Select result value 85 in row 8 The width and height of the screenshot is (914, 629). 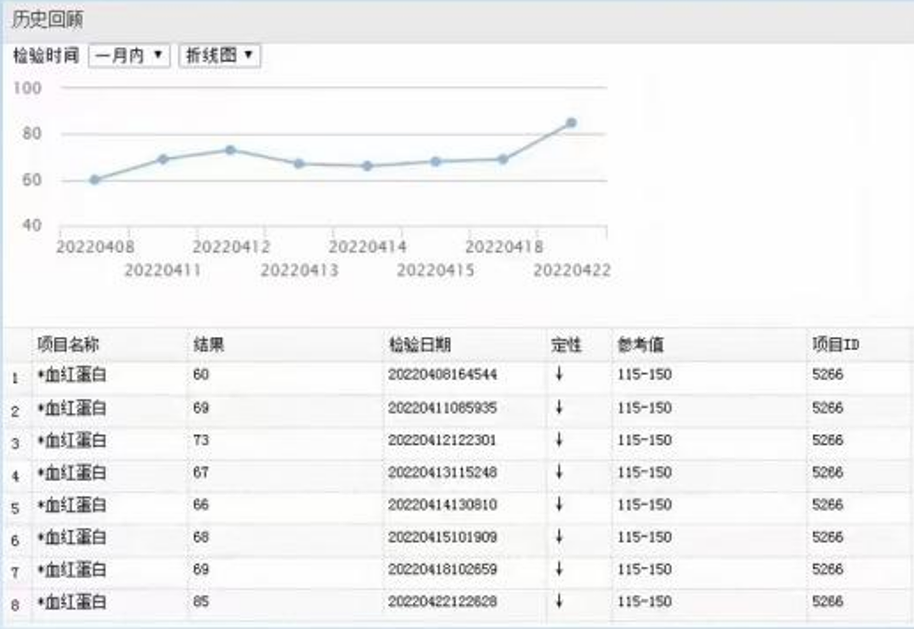pyautogui.click(x=201, y=602)
